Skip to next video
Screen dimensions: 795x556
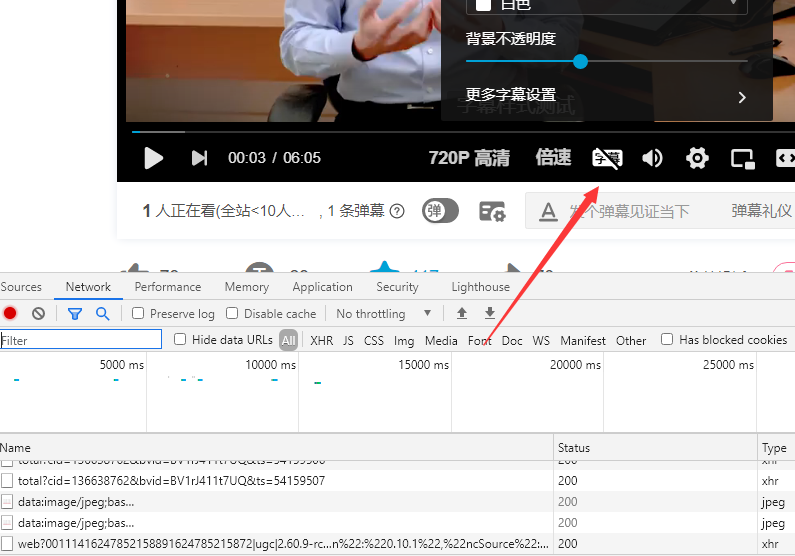click(199, 158)
